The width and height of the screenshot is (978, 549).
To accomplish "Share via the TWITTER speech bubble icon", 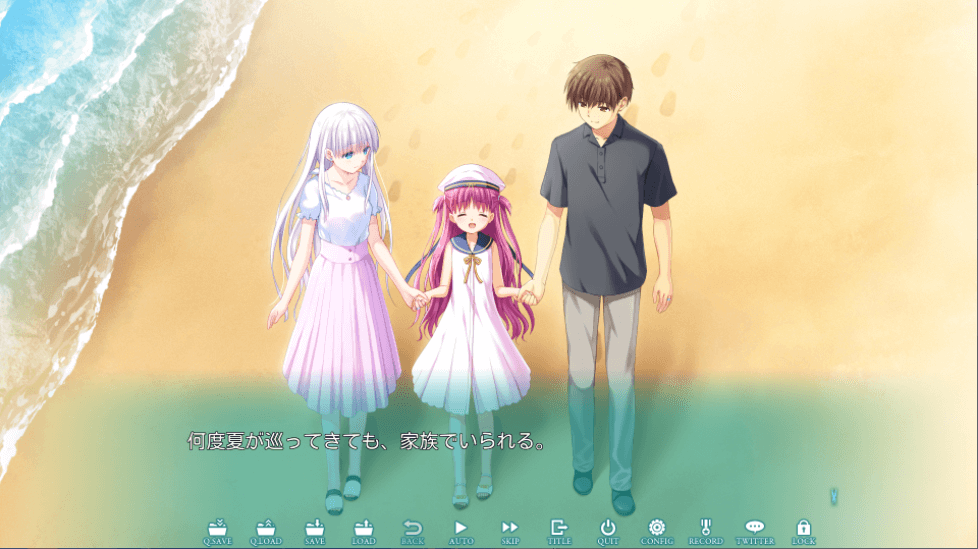I will click(x=755, y=531).
